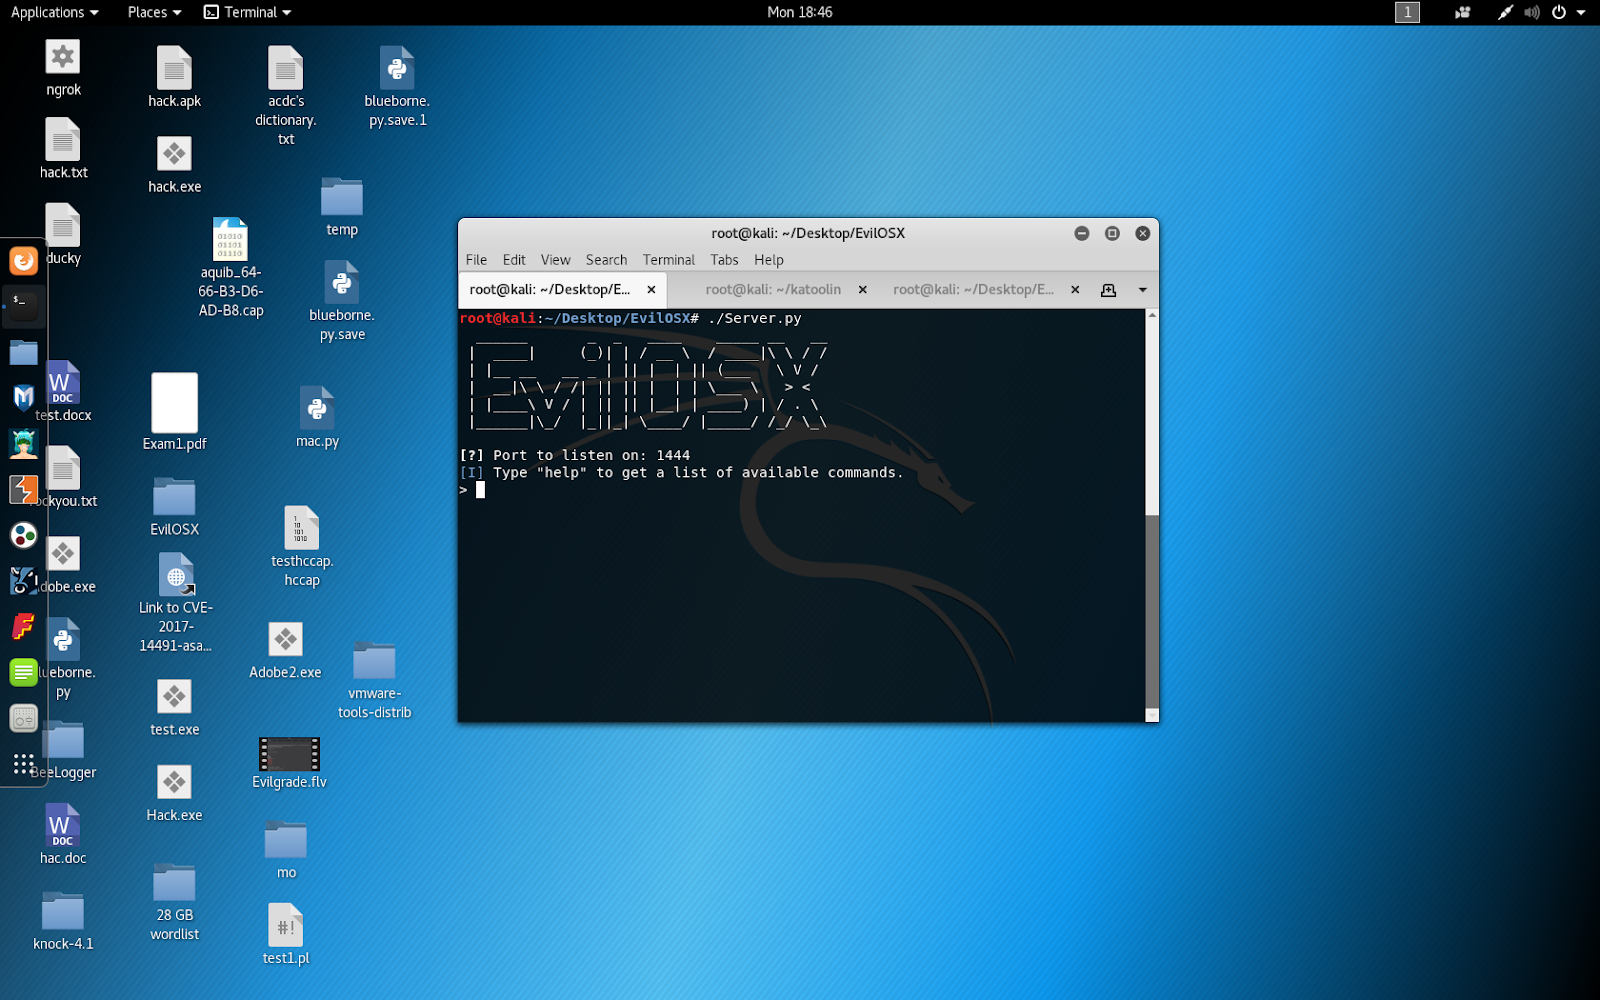This screenshot has height=1000, width=1600.
Task: Open the Terminal icon in the dock
Action: click(x=23, y=307)
